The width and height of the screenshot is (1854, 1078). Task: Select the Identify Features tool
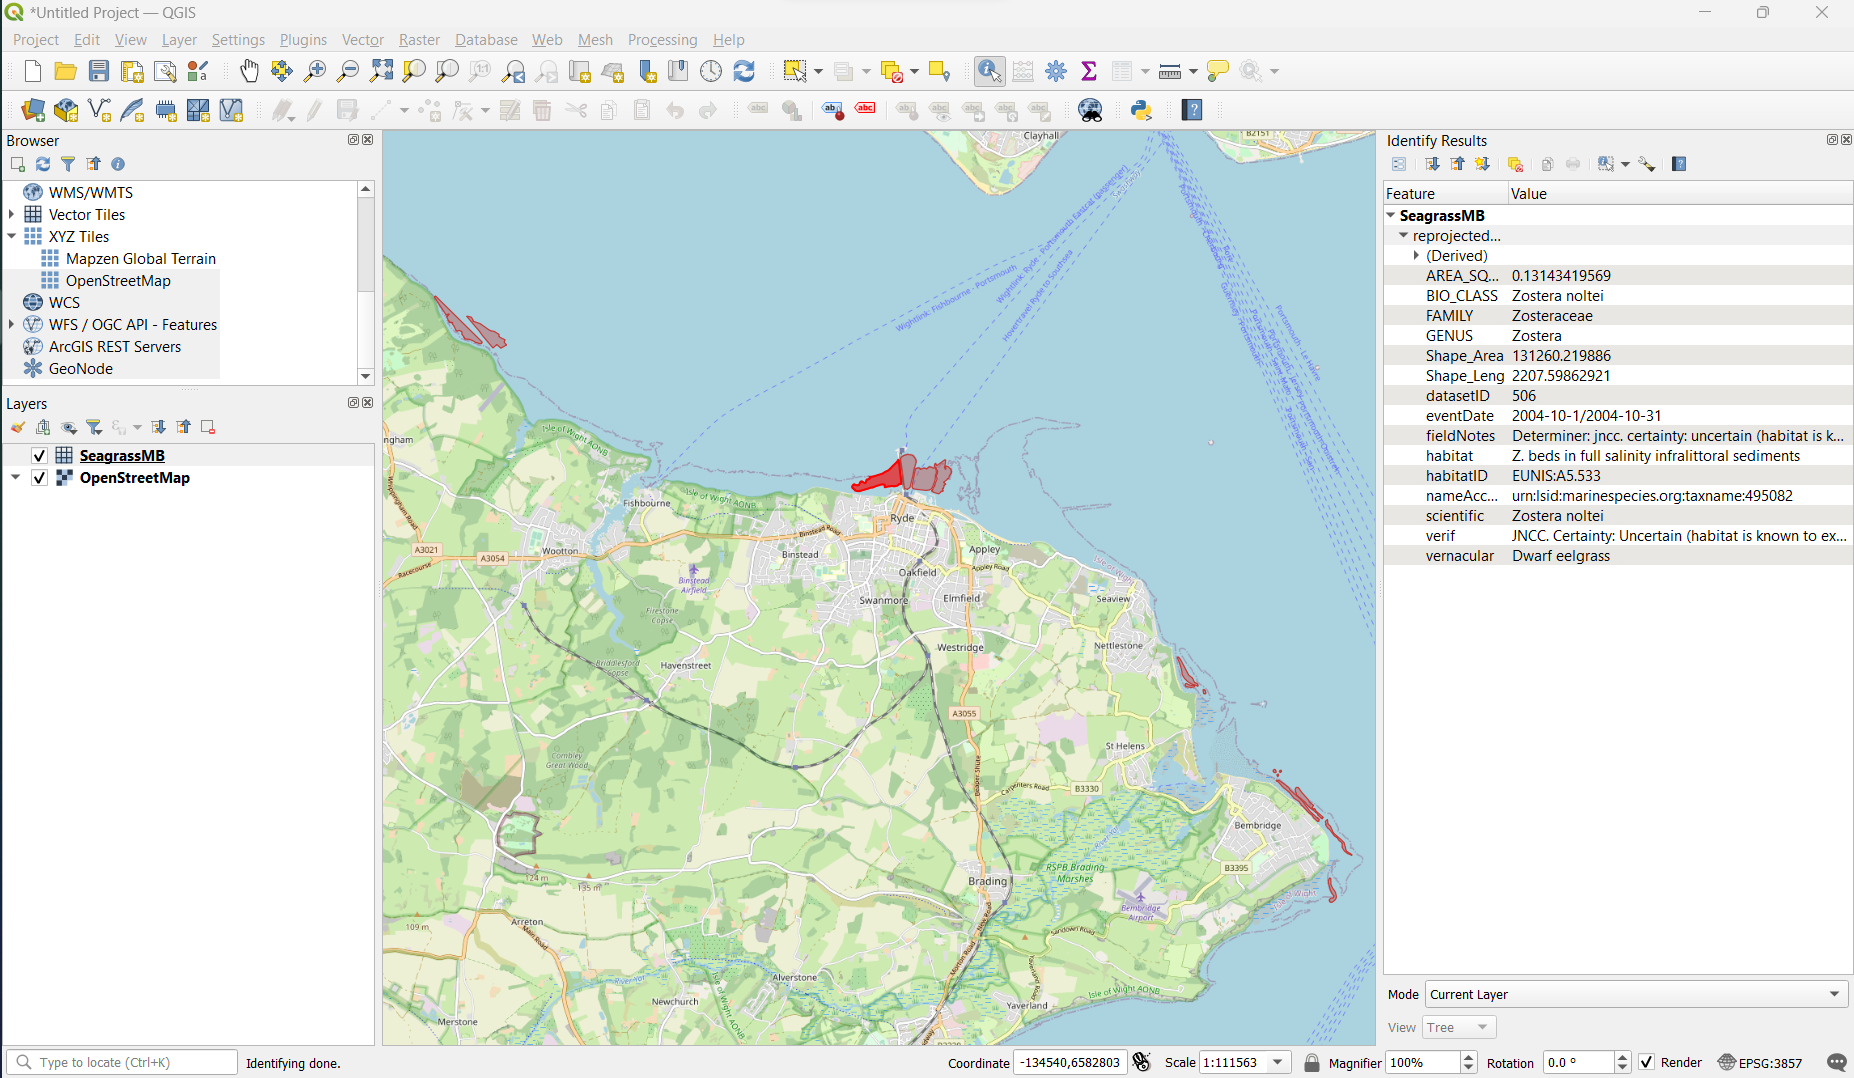click(988, 71)
